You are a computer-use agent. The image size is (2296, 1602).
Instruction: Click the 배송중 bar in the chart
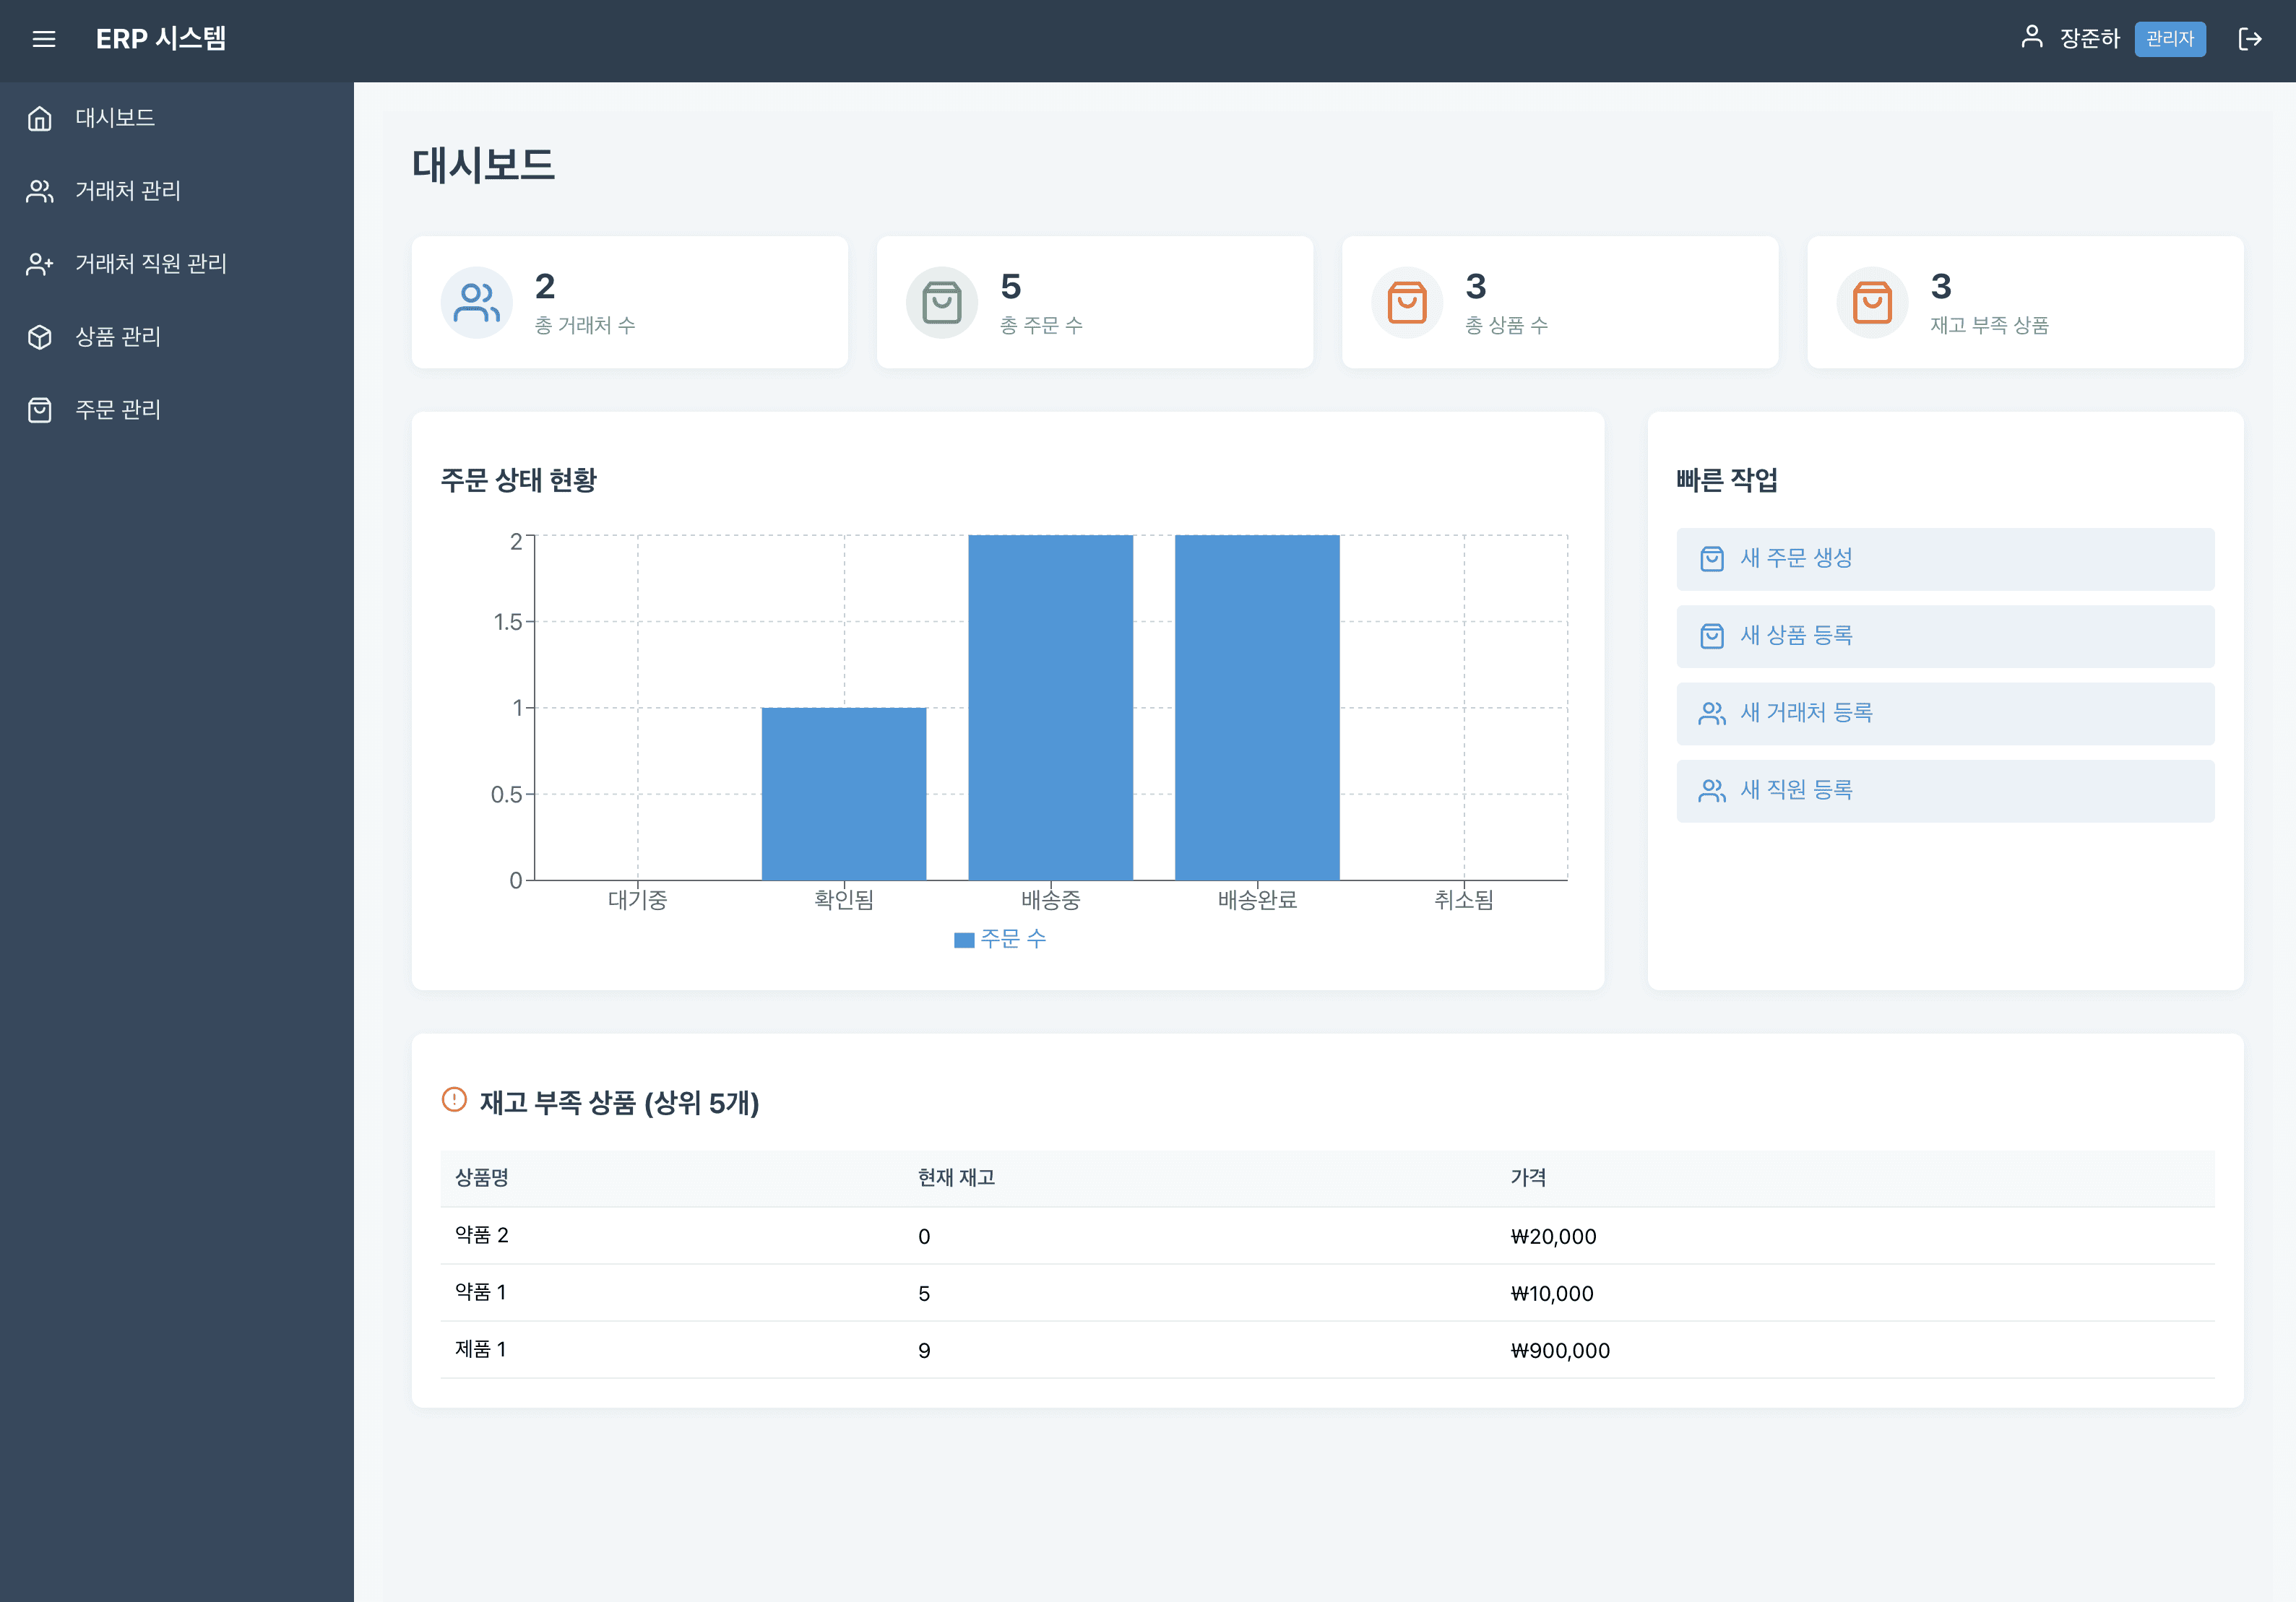coord(1051,708)
